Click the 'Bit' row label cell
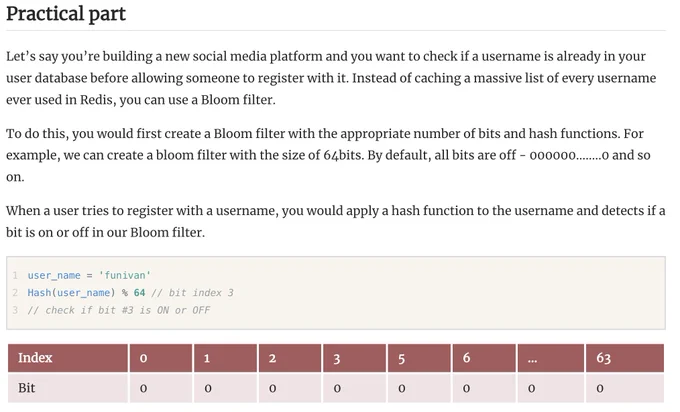 [68, 388]
